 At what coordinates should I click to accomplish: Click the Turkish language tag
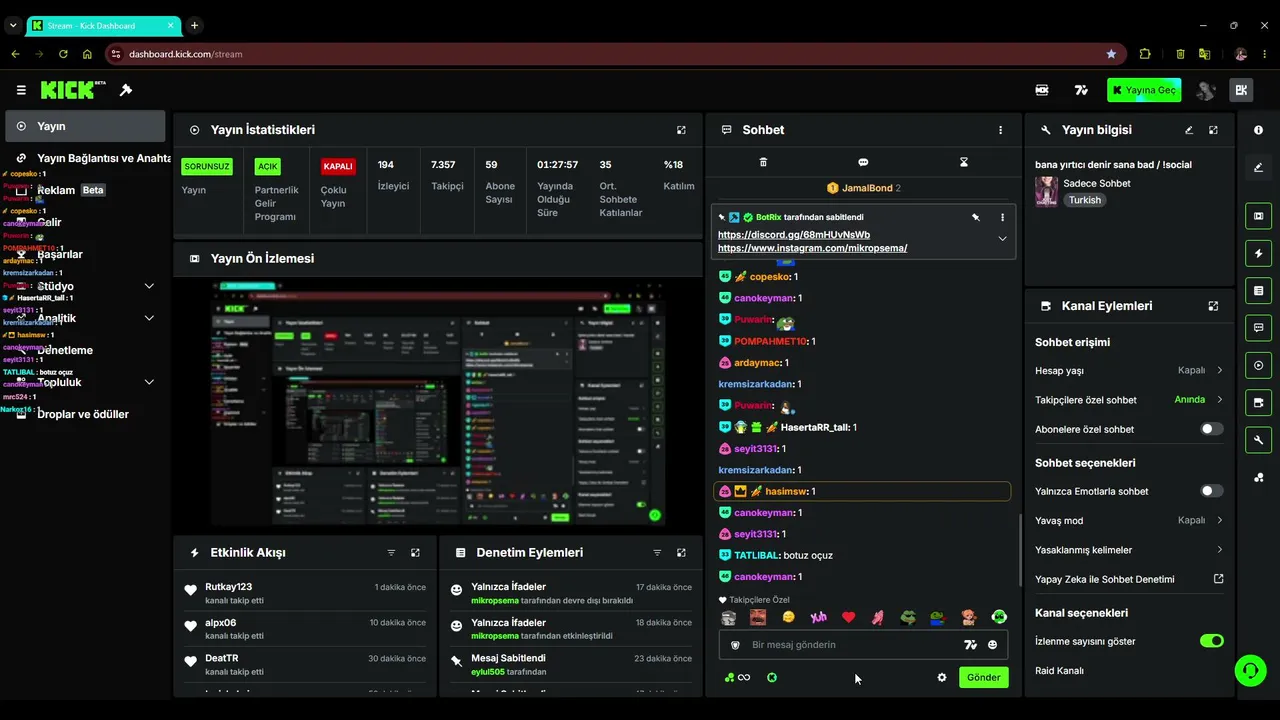[1084, 200]
